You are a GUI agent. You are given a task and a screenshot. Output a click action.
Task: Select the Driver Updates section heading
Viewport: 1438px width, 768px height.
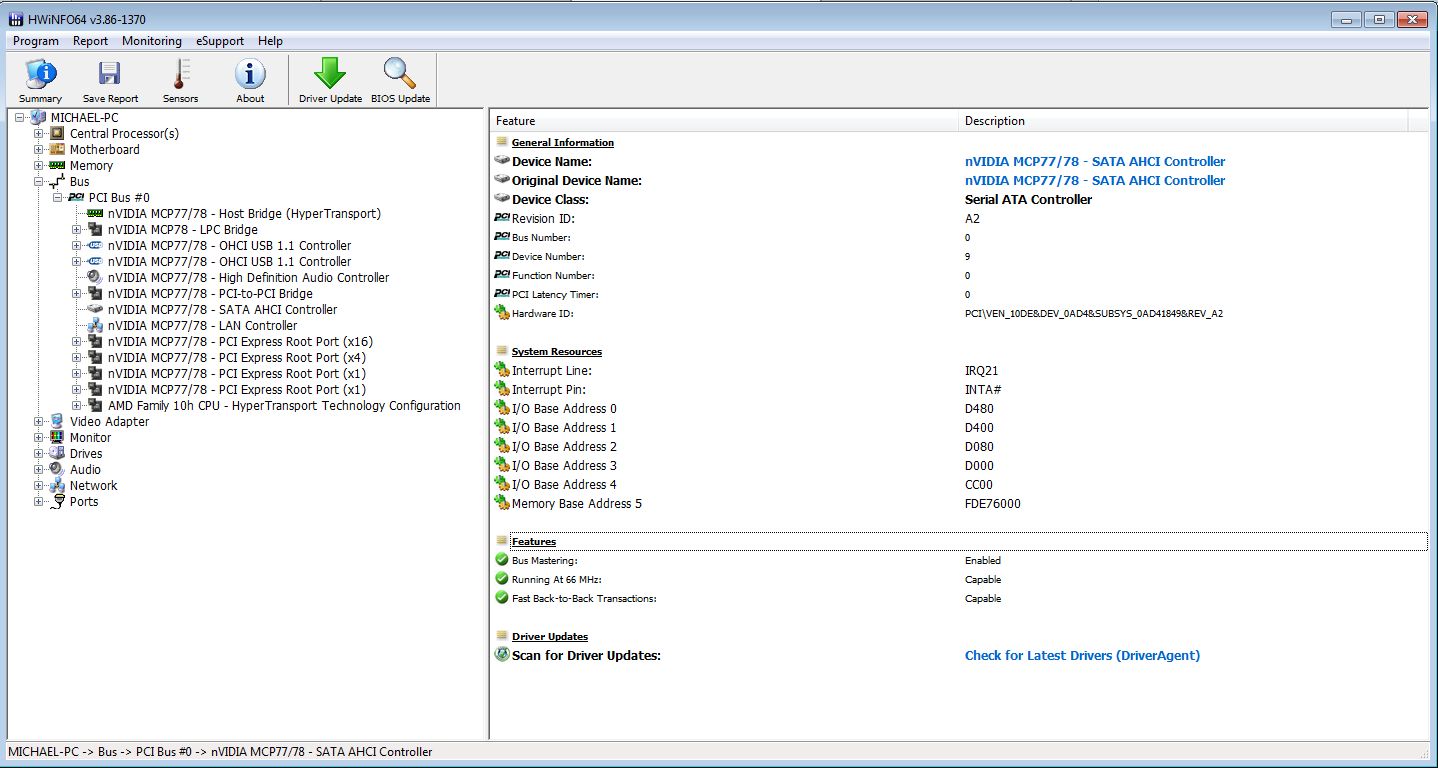pos(550,637)
